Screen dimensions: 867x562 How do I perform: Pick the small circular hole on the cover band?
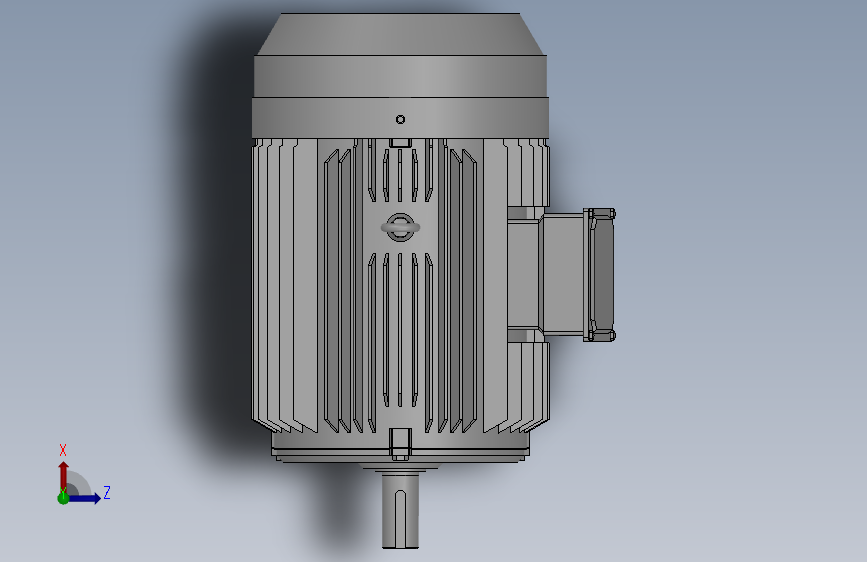400,119
